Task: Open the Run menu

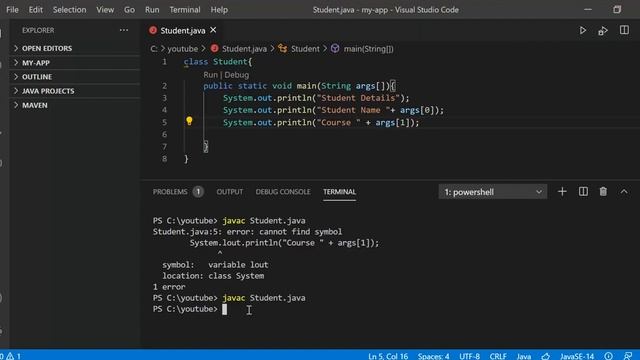Action: click(152, 9)
